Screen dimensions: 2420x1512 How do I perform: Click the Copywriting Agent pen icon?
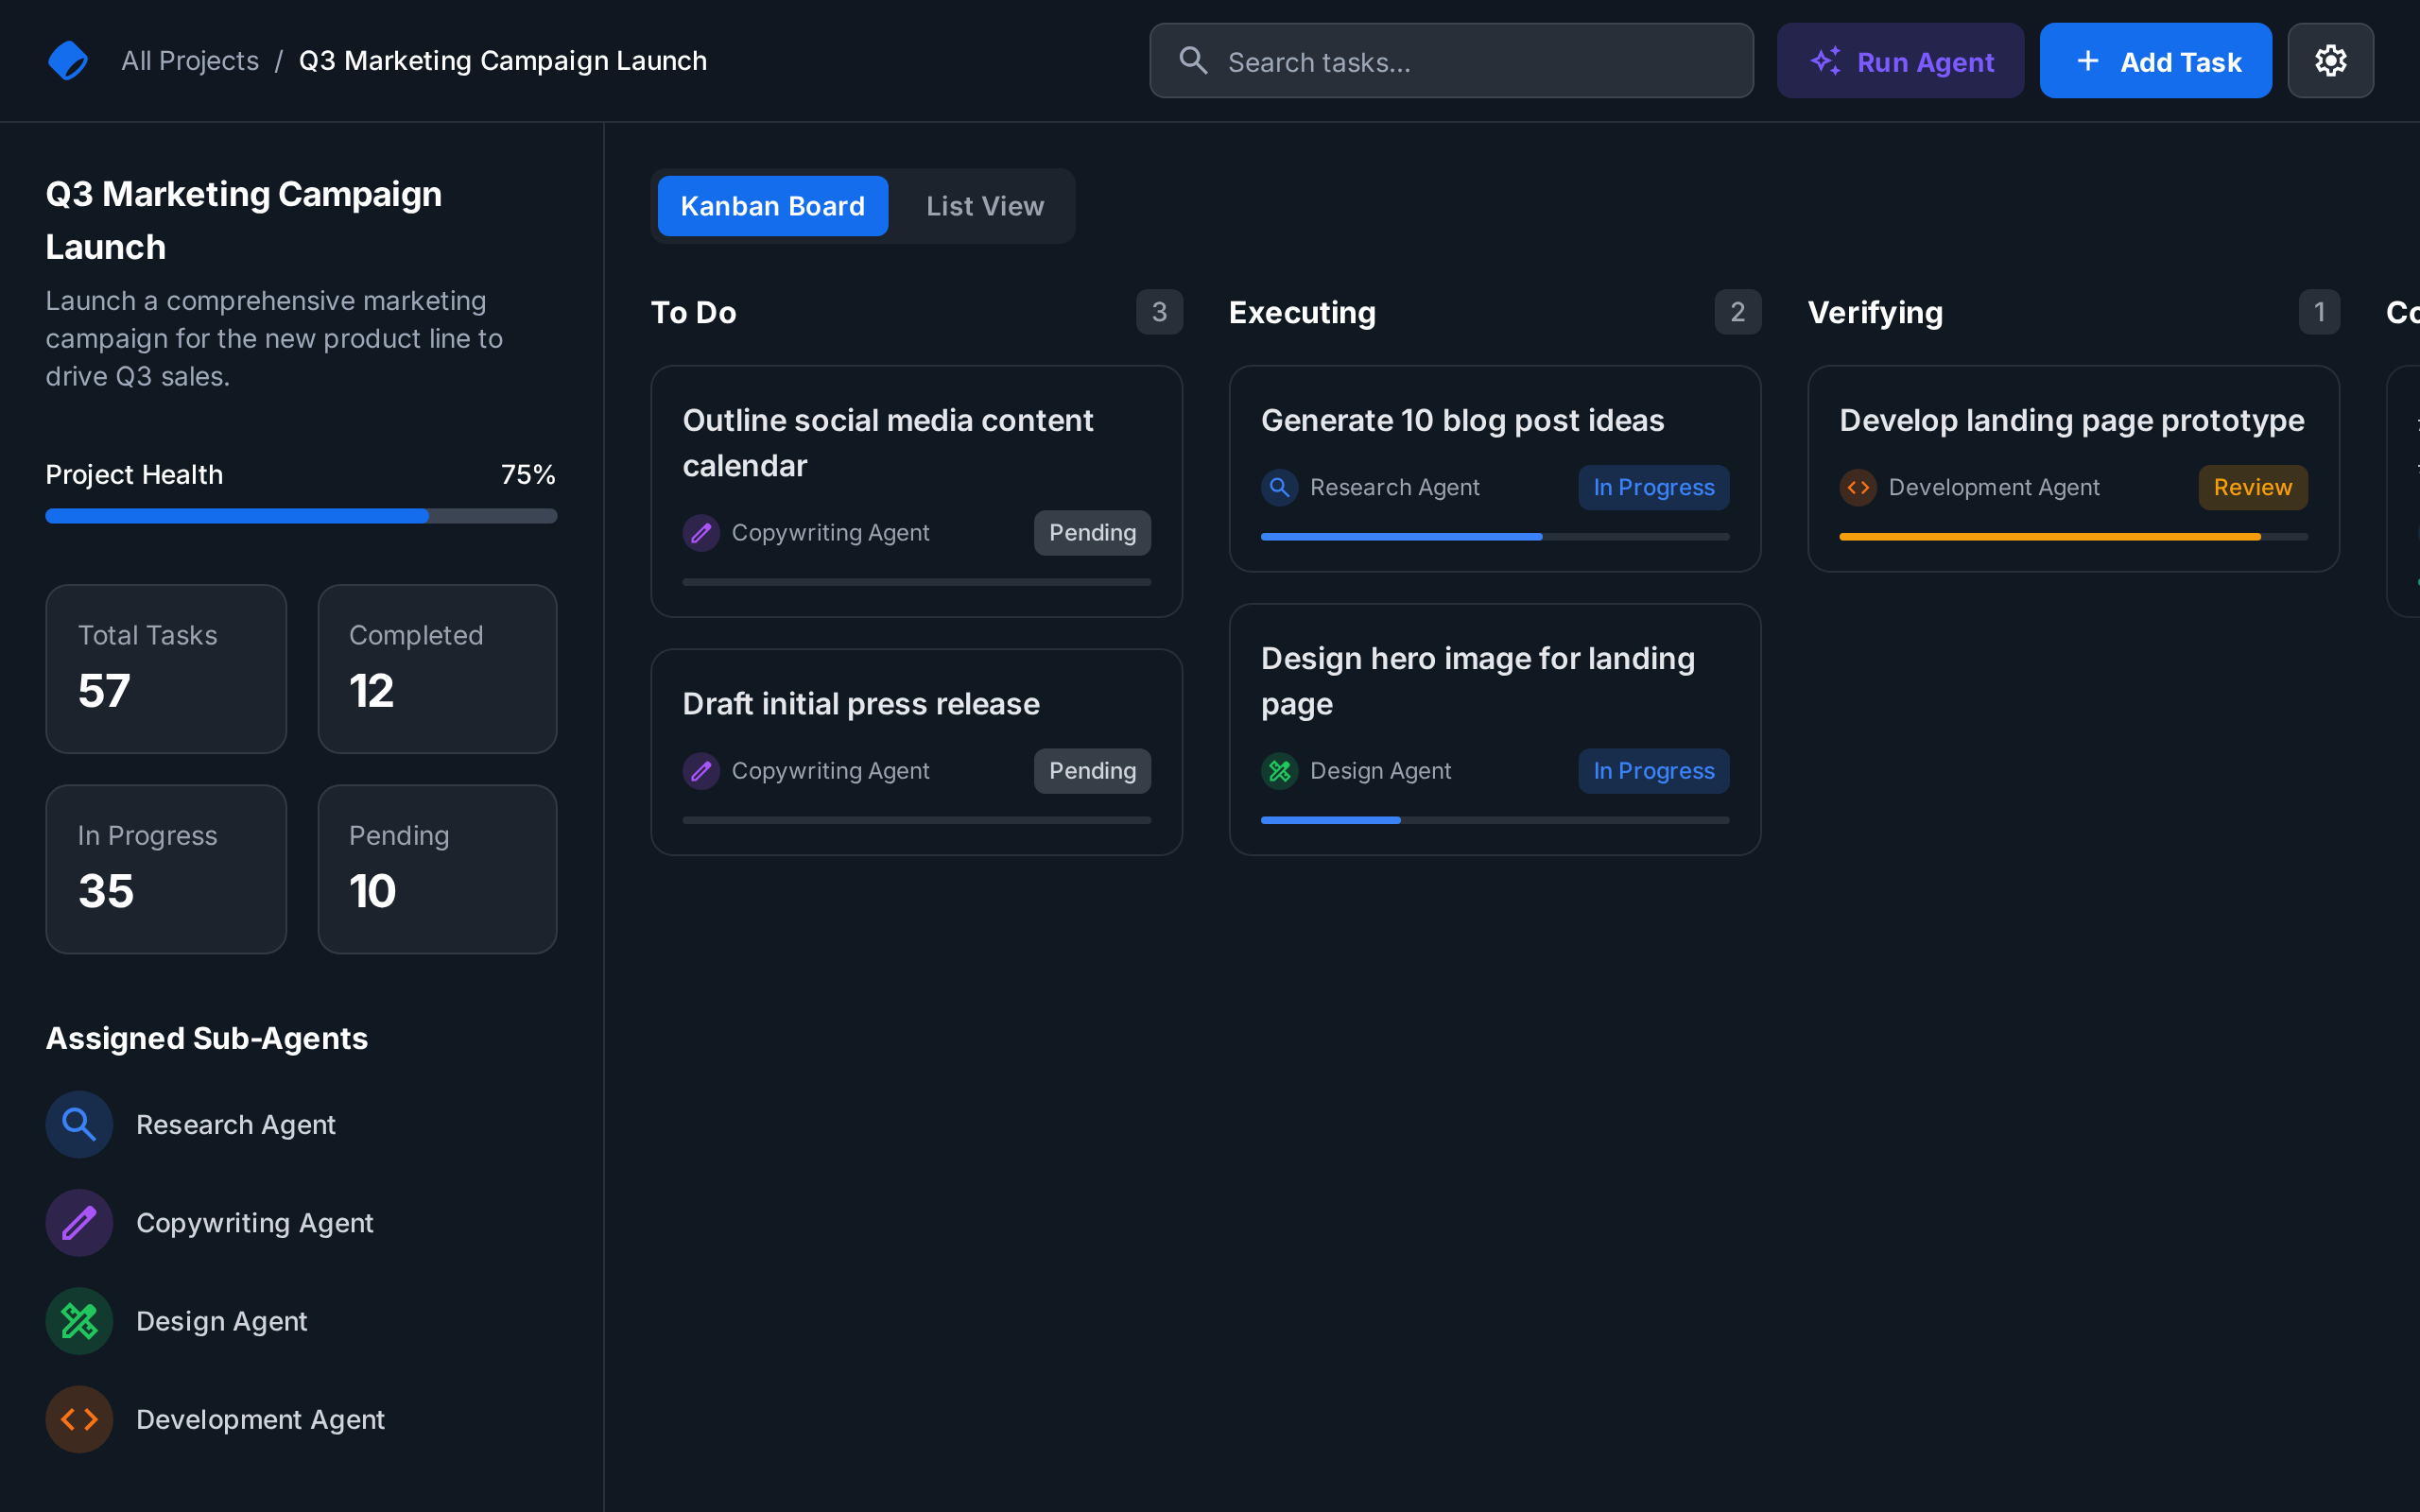(78, 1222)
